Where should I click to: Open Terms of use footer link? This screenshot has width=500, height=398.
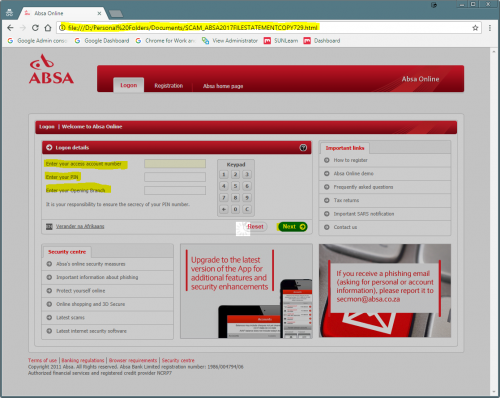click(x=42, y=360)
